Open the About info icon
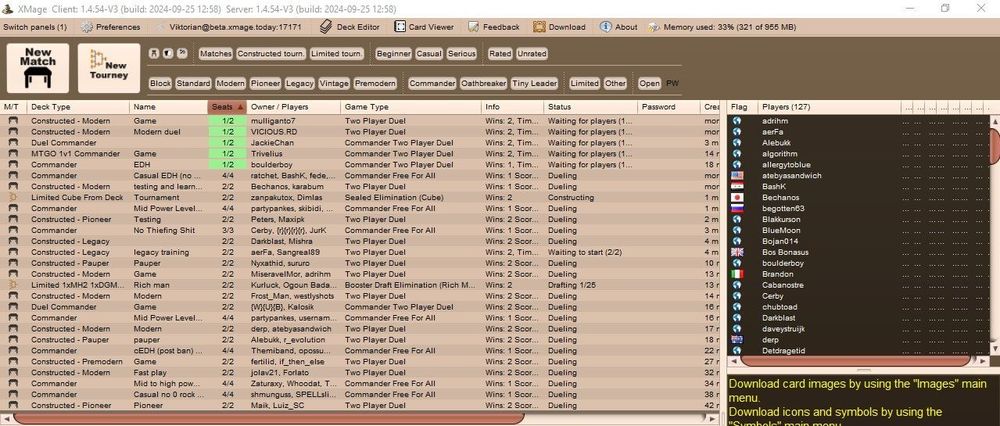1000x426 pixels. [x=605, y=27]
